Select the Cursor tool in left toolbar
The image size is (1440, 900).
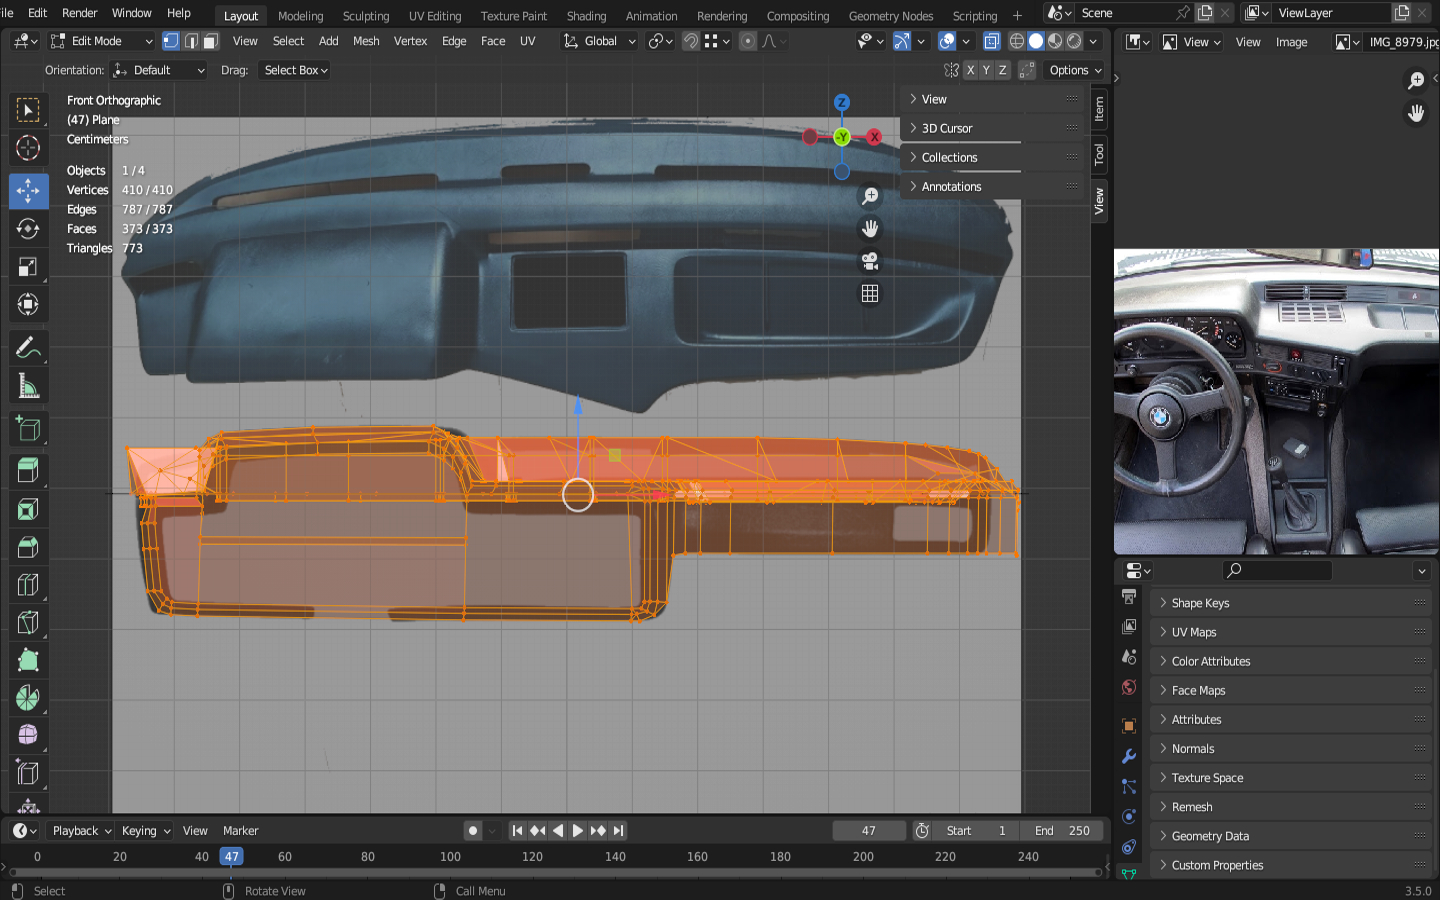pyautogui.click(x=28, y=148)
